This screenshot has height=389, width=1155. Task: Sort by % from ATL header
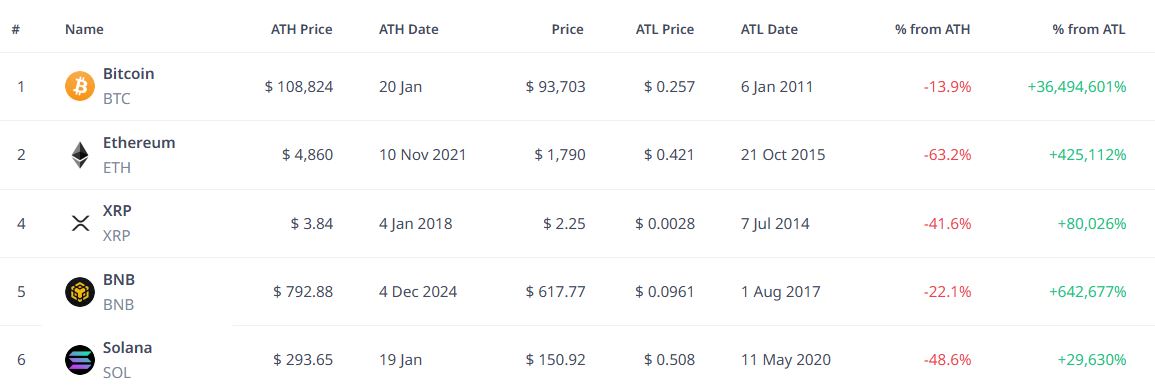click(1089, 29)
